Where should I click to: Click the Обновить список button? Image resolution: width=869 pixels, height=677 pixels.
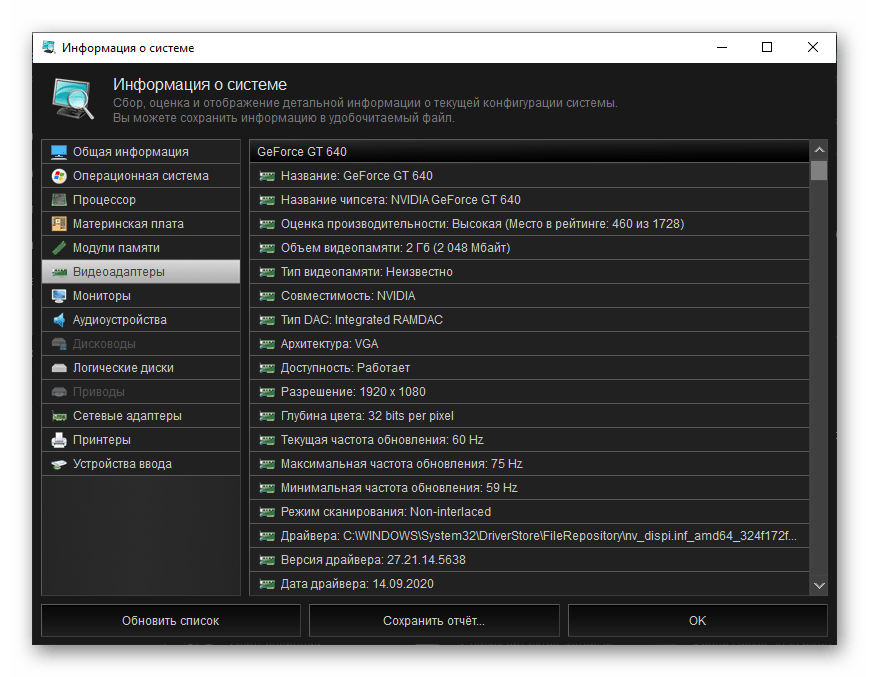click(171, 621)
